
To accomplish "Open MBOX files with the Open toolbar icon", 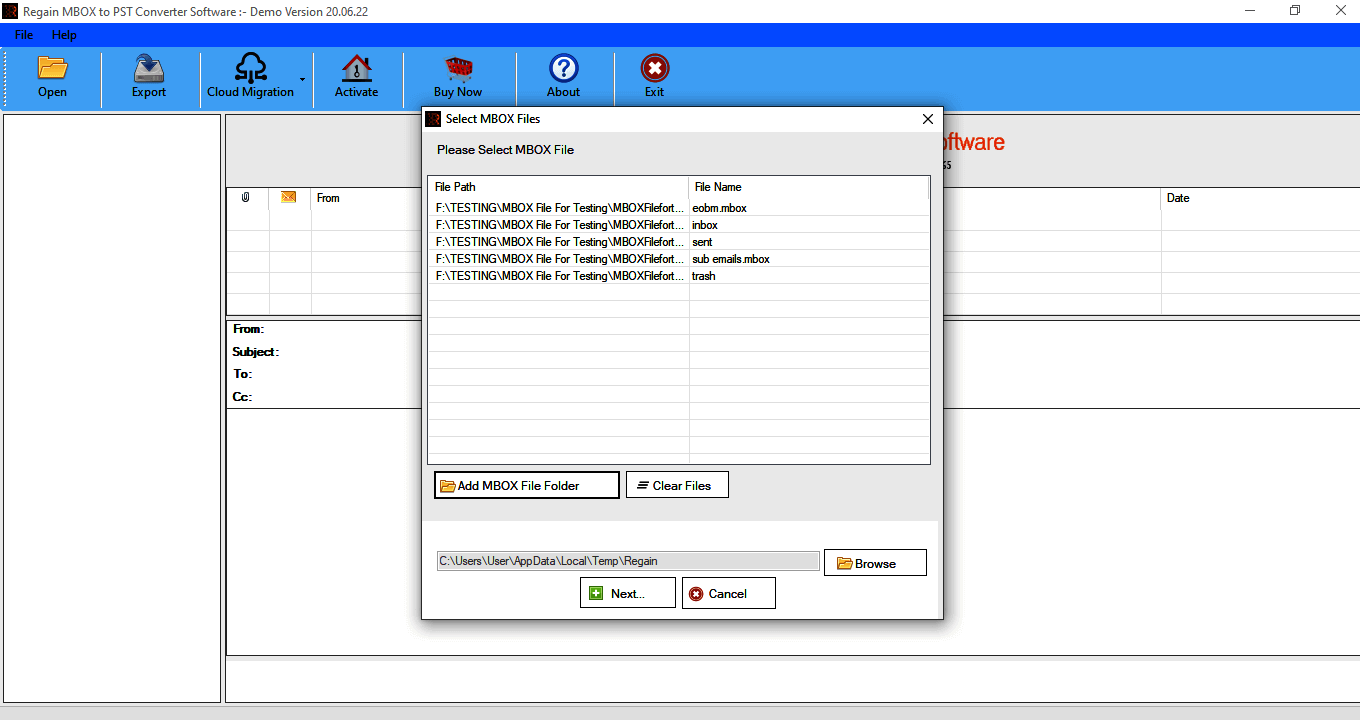I will pos(52,77).
